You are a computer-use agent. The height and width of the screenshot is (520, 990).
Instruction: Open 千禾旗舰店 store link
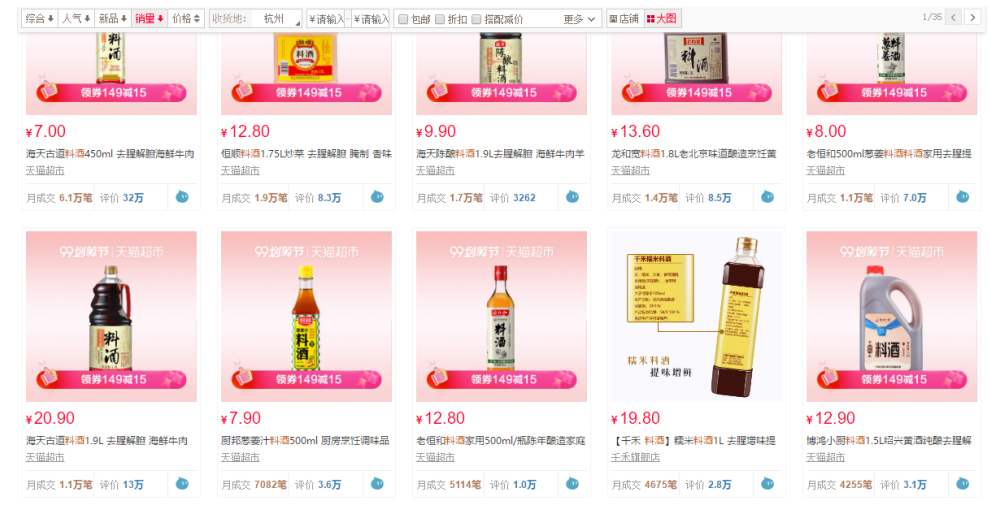pyautogui.click(x=635, y=457)
